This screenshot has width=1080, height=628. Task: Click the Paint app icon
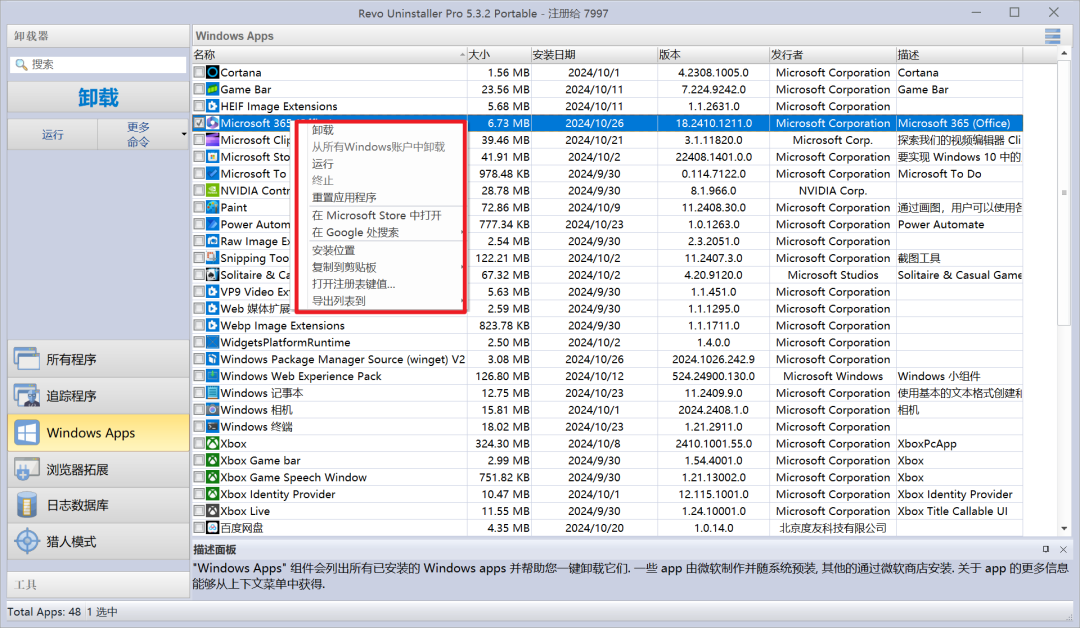[213, 207]
